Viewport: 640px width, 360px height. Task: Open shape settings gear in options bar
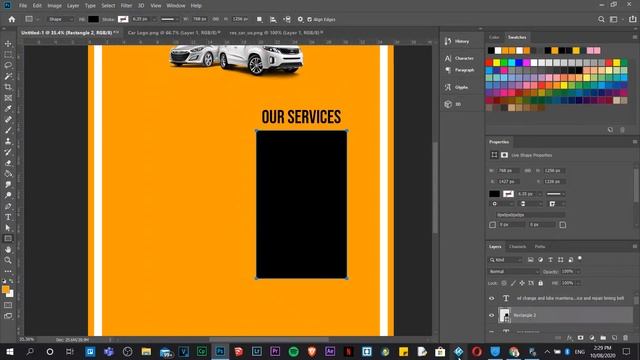pyautogui.click(x=300, y=19)
